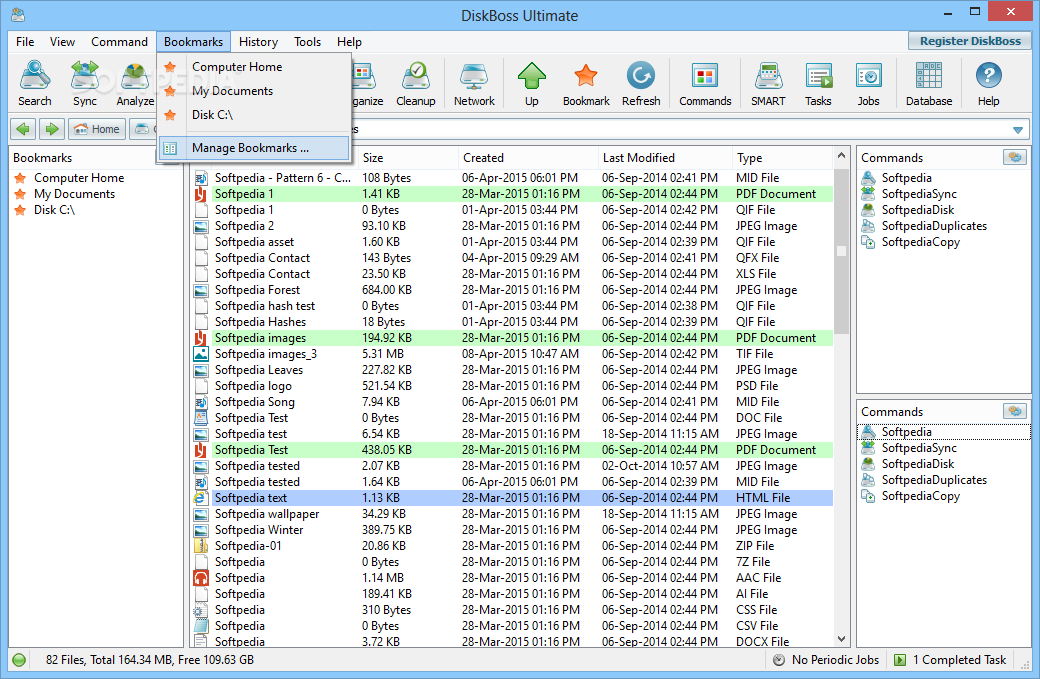Select the Softpedia text HTML file
Screen dimensions: 1040x679
(513, 498)
